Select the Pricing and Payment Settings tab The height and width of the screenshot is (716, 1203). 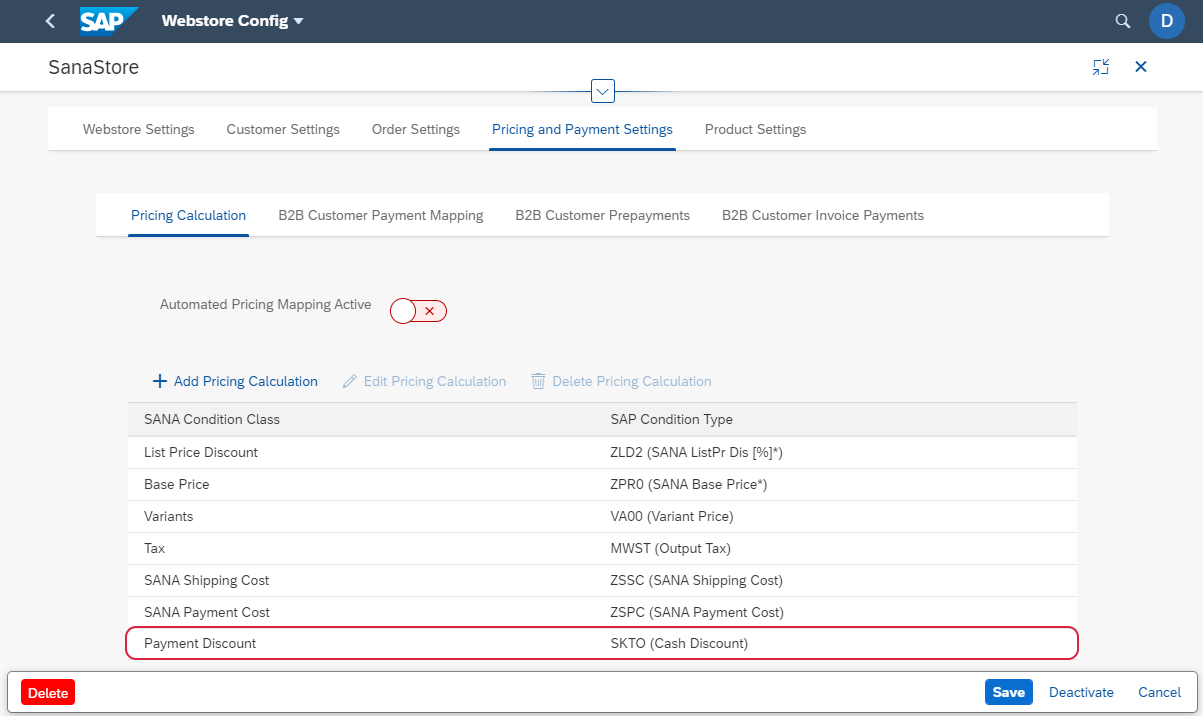pyautogui.click(x=582, y=130)
